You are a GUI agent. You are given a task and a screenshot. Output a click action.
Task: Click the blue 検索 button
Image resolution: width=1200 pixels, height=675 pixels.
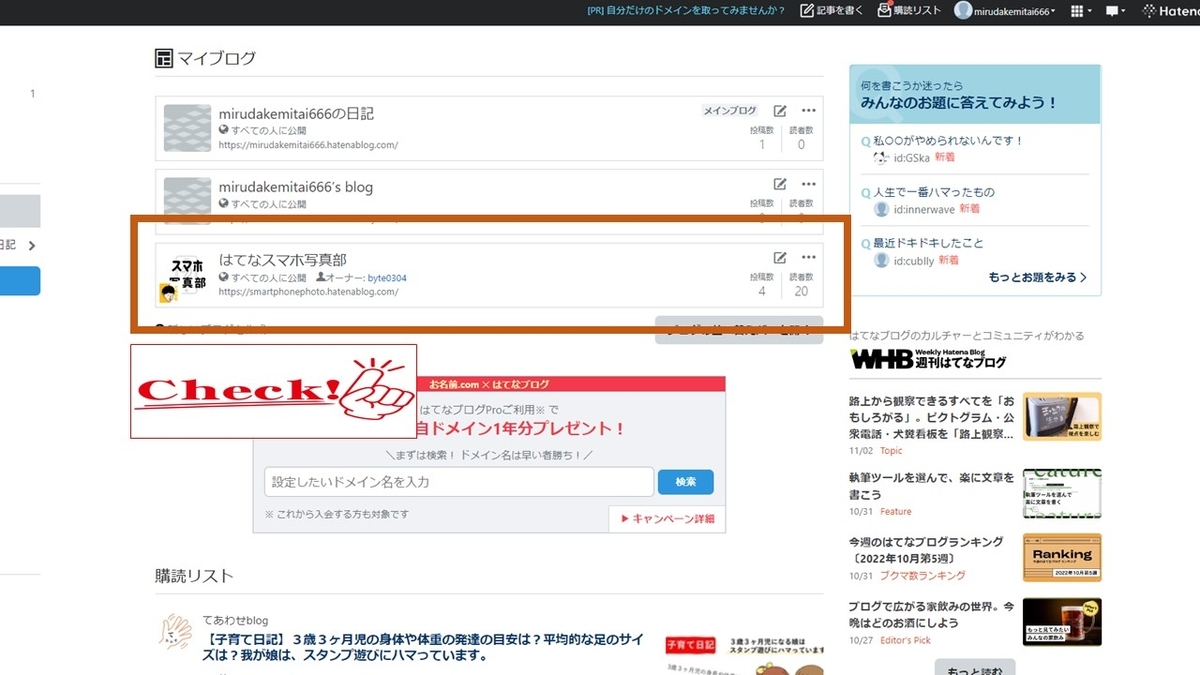(686, 482)
